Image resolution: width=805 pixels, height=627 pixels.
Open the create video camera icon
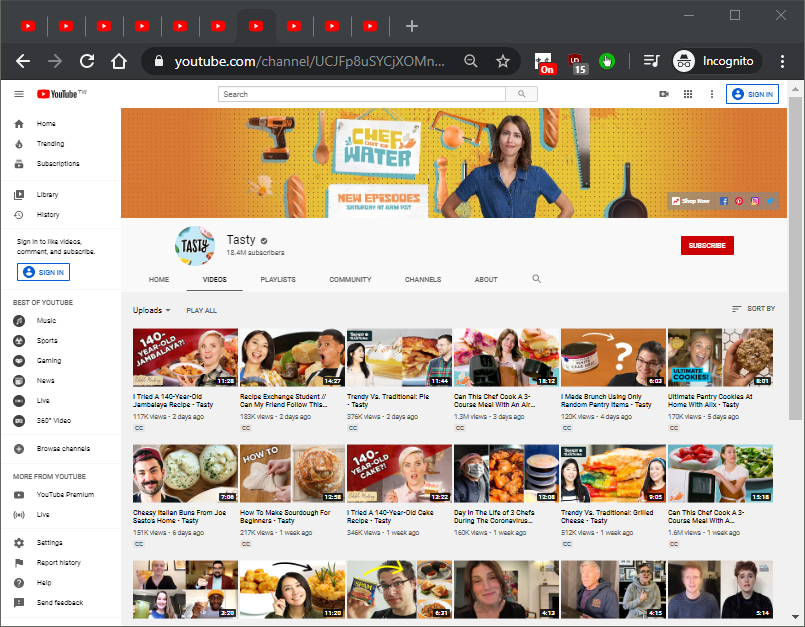click(664, 94)
